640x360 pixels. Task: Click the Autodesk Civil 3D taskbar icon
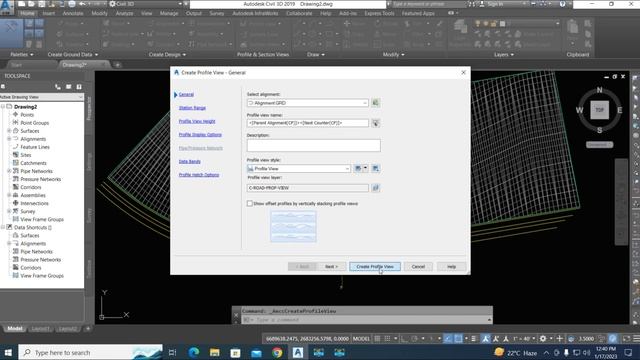click(x=298, y=352)
